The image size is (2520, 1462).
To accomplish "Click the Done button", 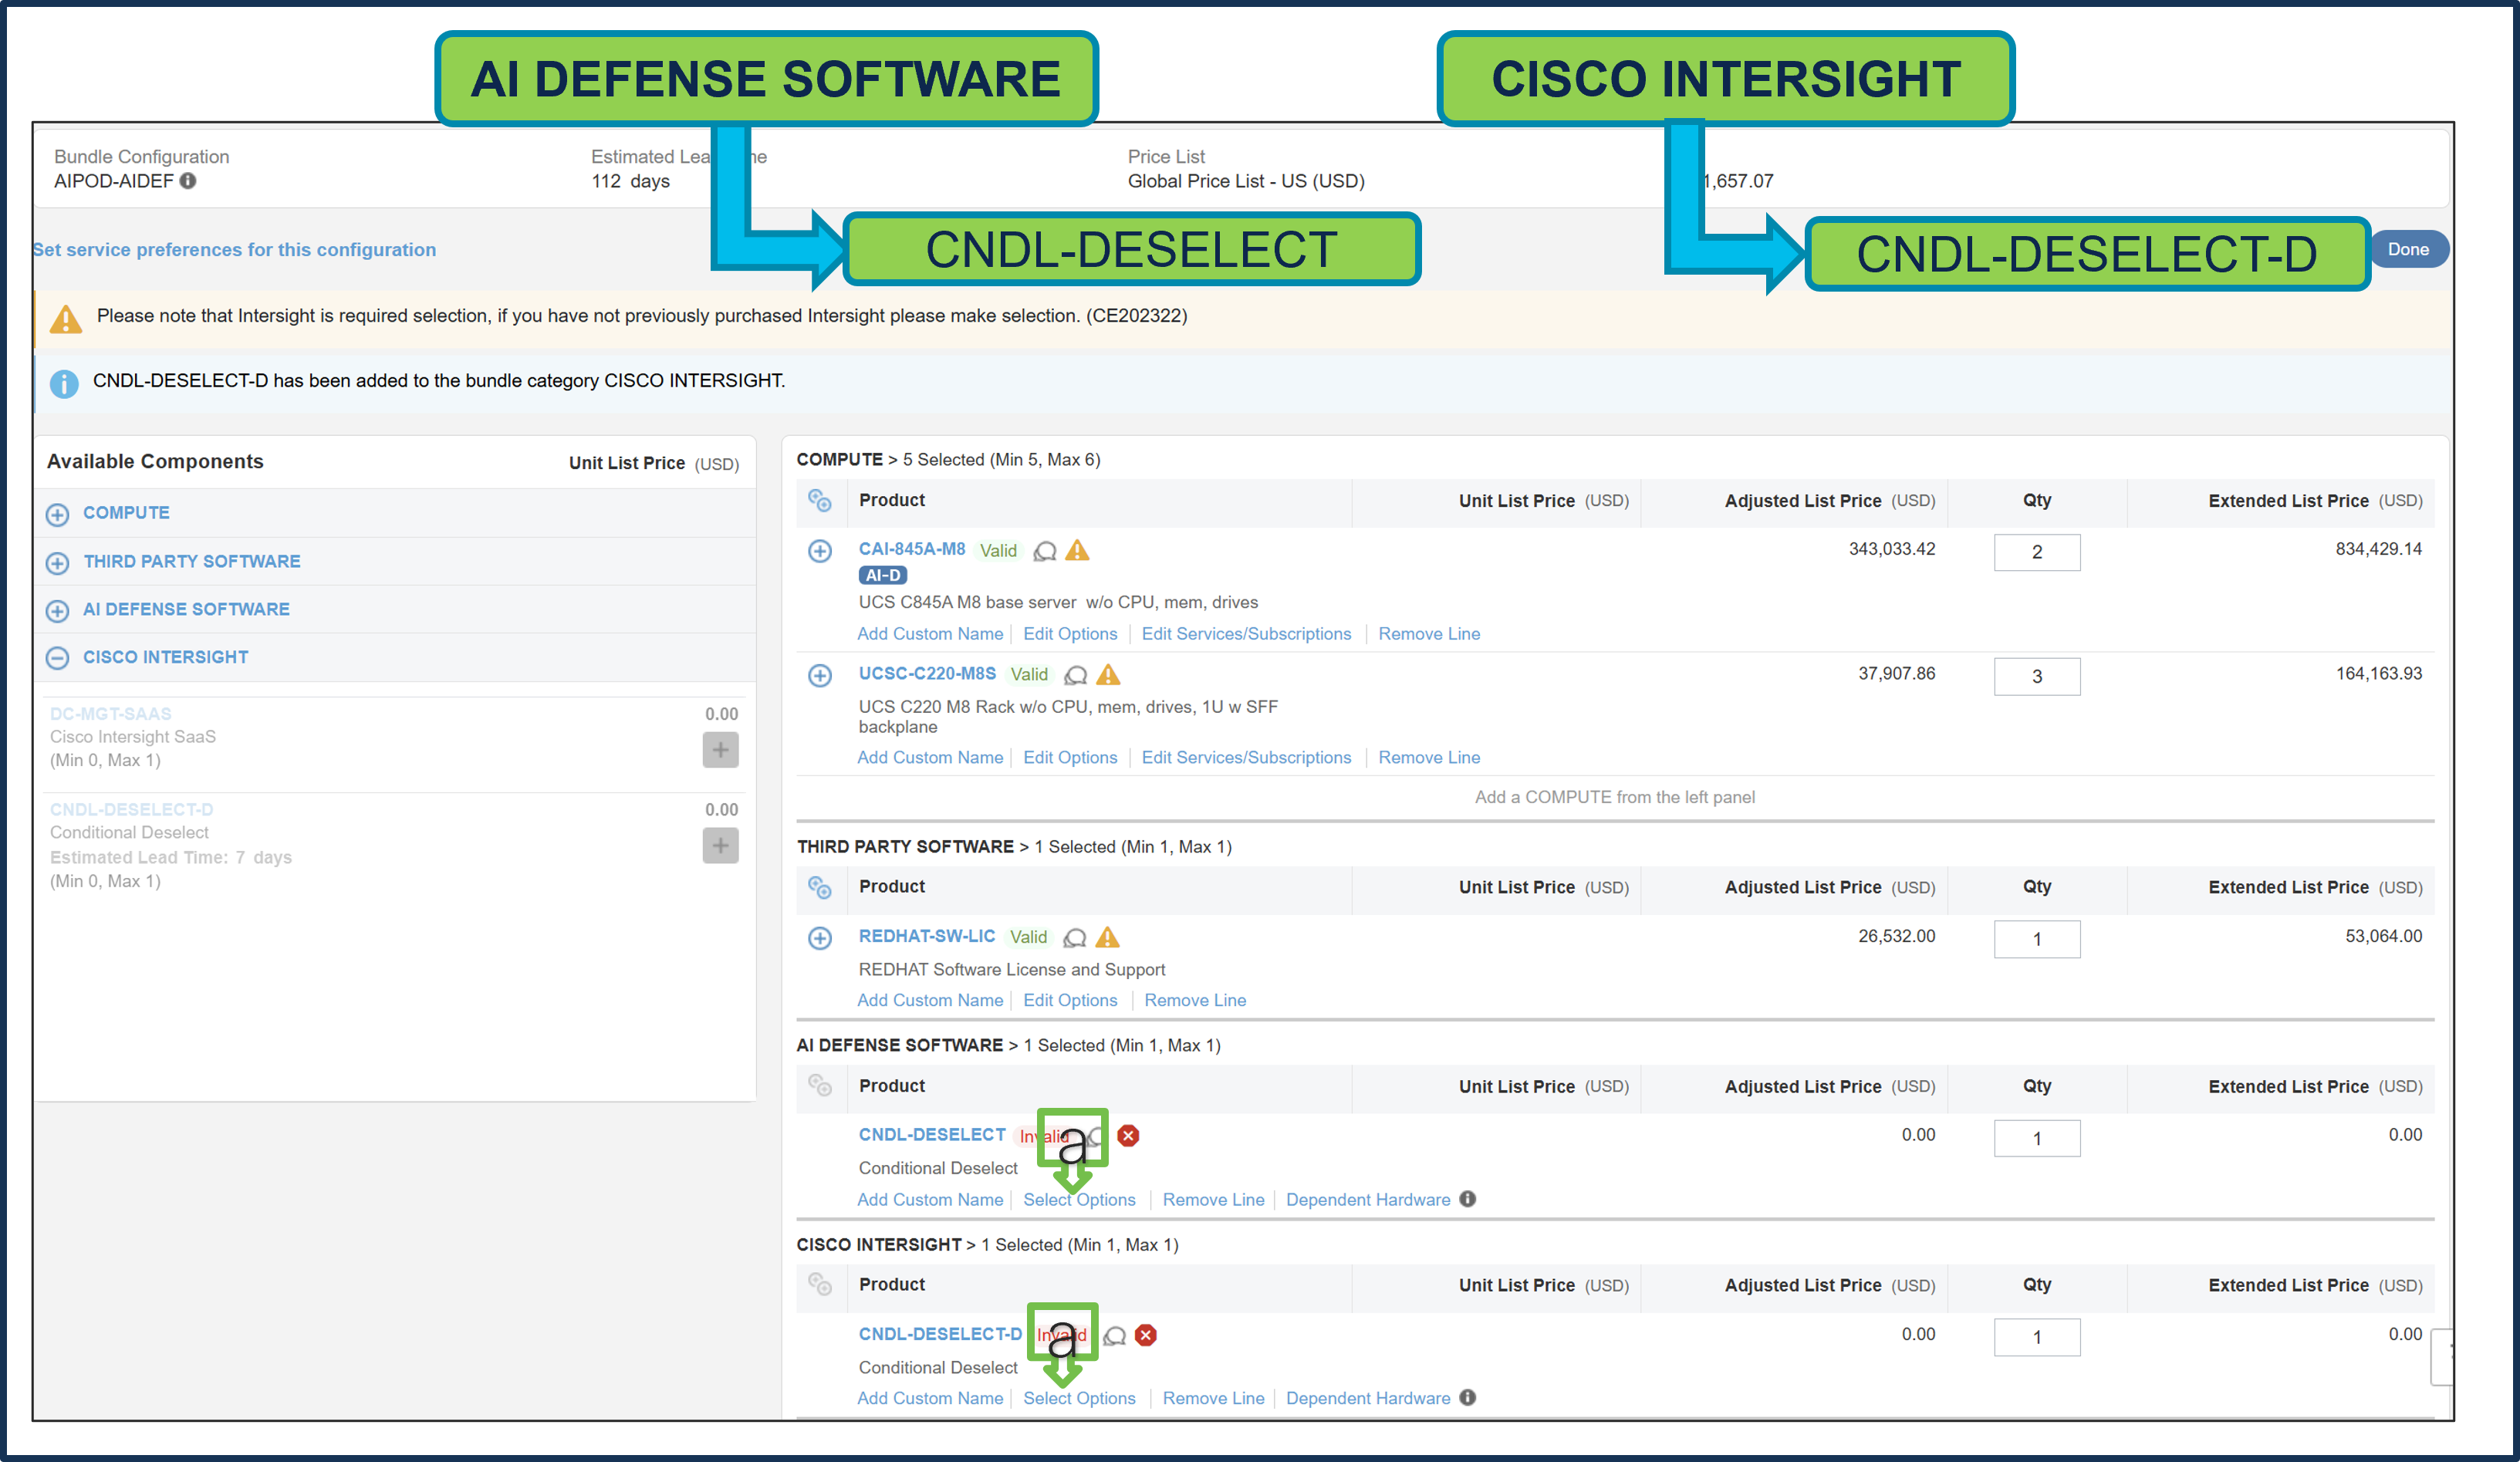I will tap(2408, 249).
